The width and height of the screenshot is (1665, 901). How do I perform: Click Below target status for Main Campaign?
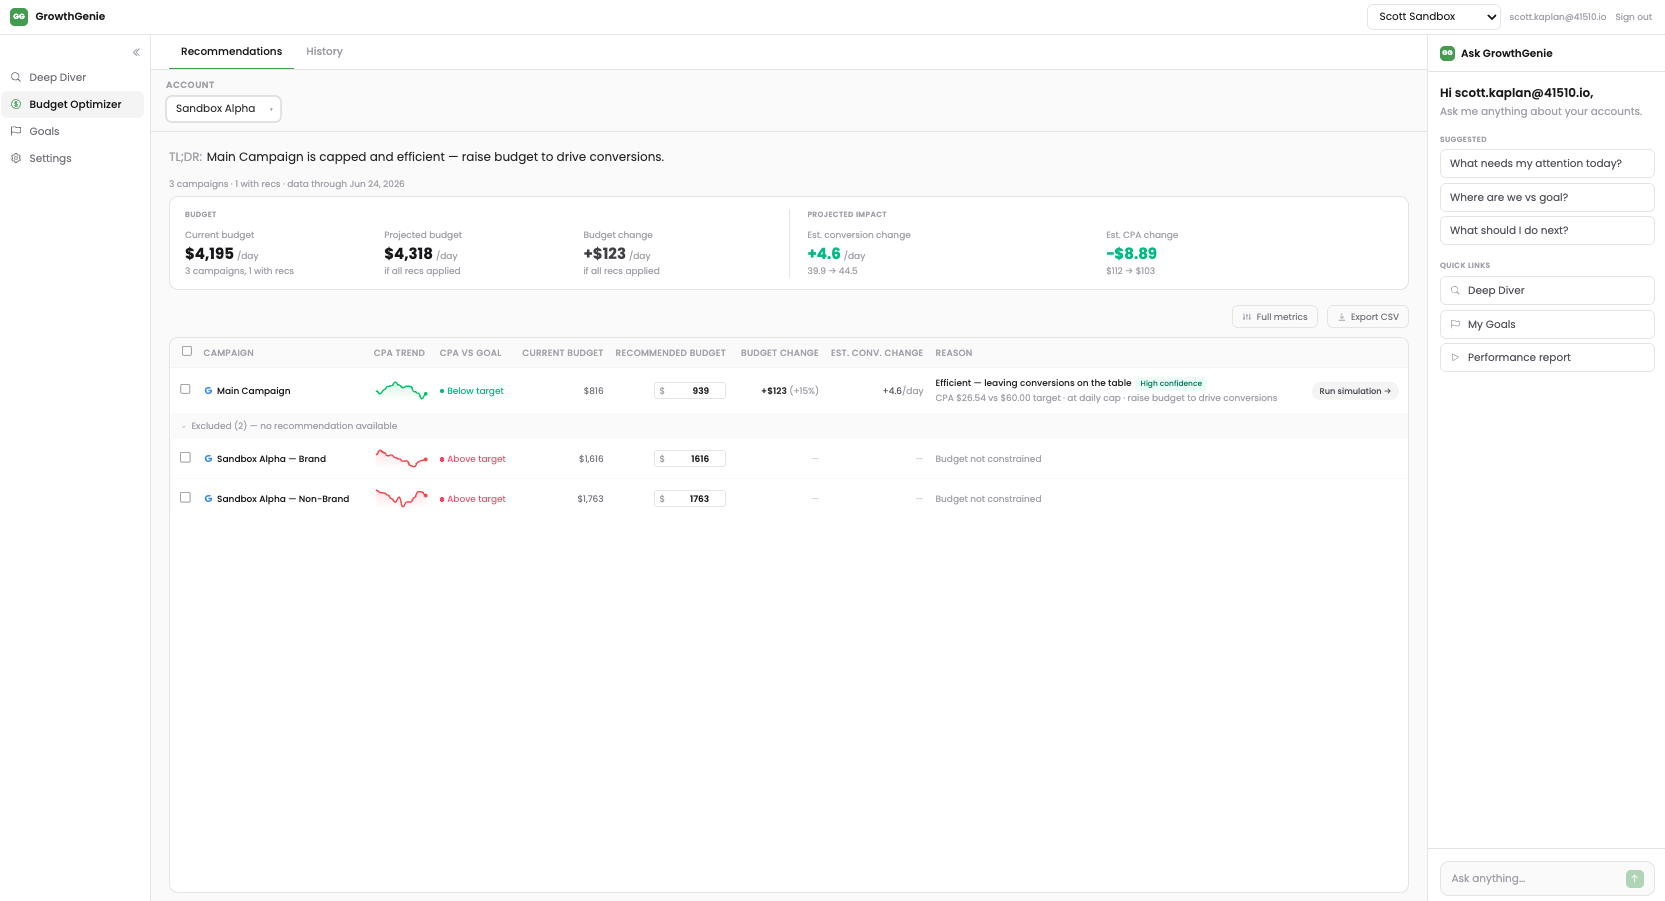(x=472, y=391)
